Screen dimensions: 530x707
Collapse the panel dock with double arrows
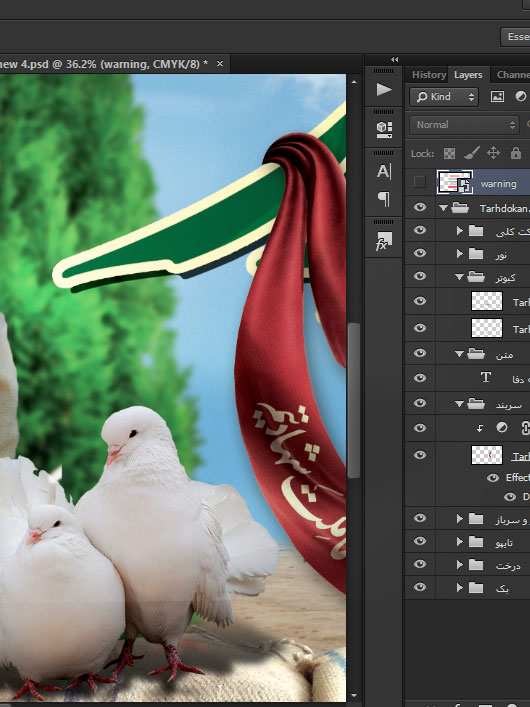tap(395, 60)
